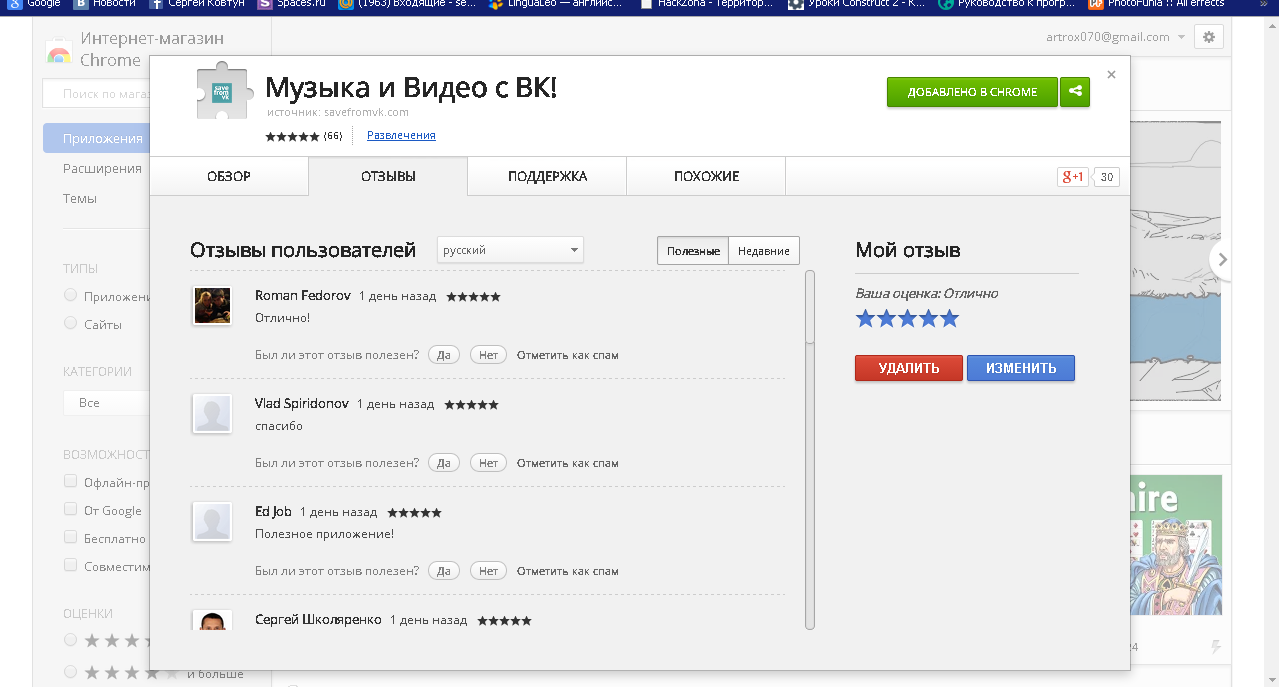Sort reviews by Полезные

[x=693, y=251]
